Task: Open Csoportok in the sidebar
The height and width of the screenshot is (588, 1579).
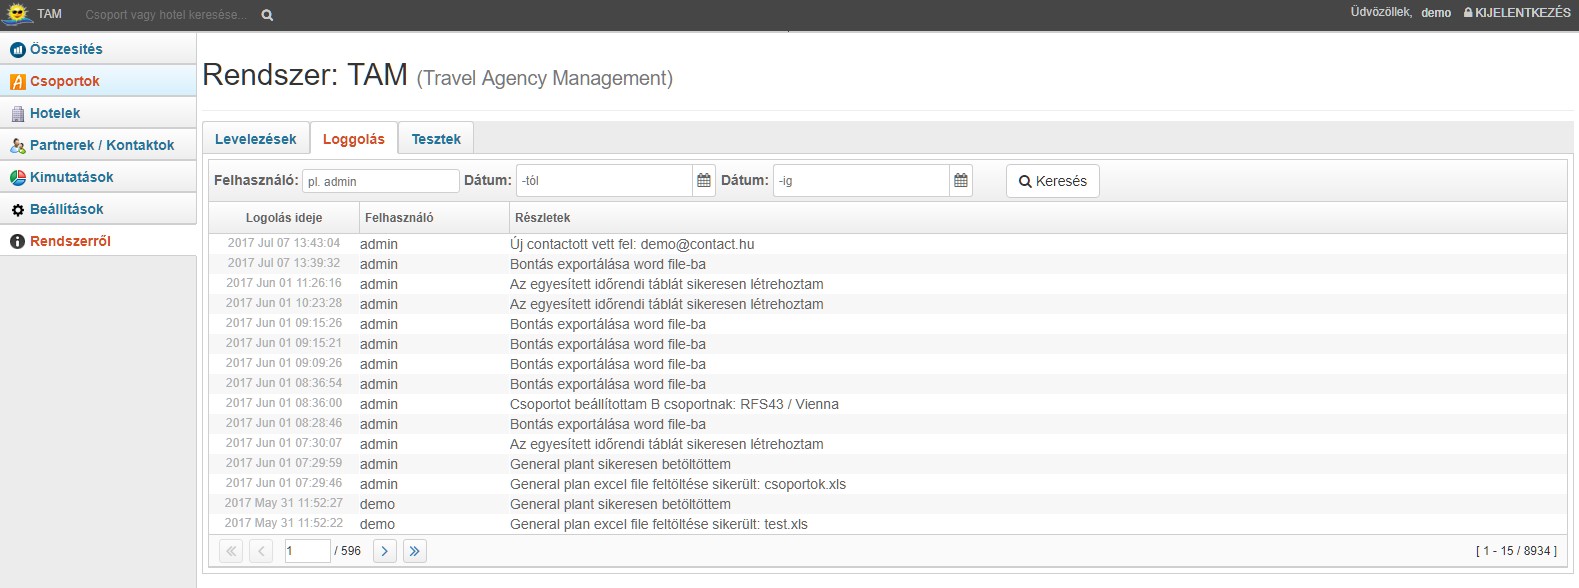Action: tap(65, 81)
